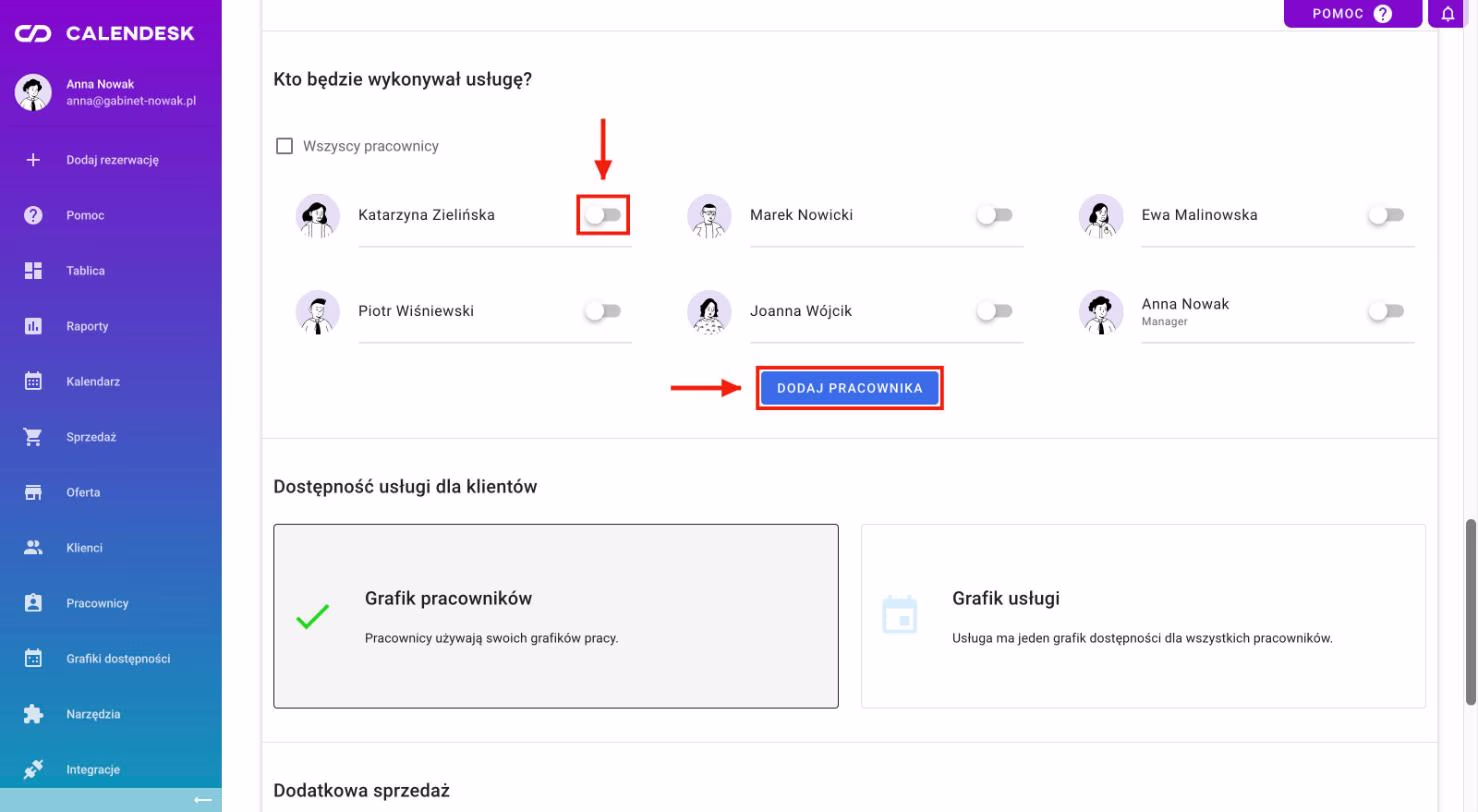Click the vertical page scrollbar
Viewport: 1478px width, 812px height.
pos(1471,611)
